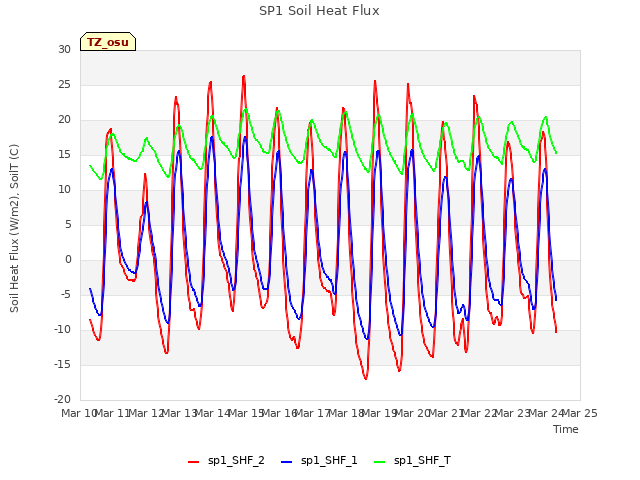Click the Mar 10 x-axis tick label
Viewport: 640px width, 480px height.
click(x=79, y=413)
